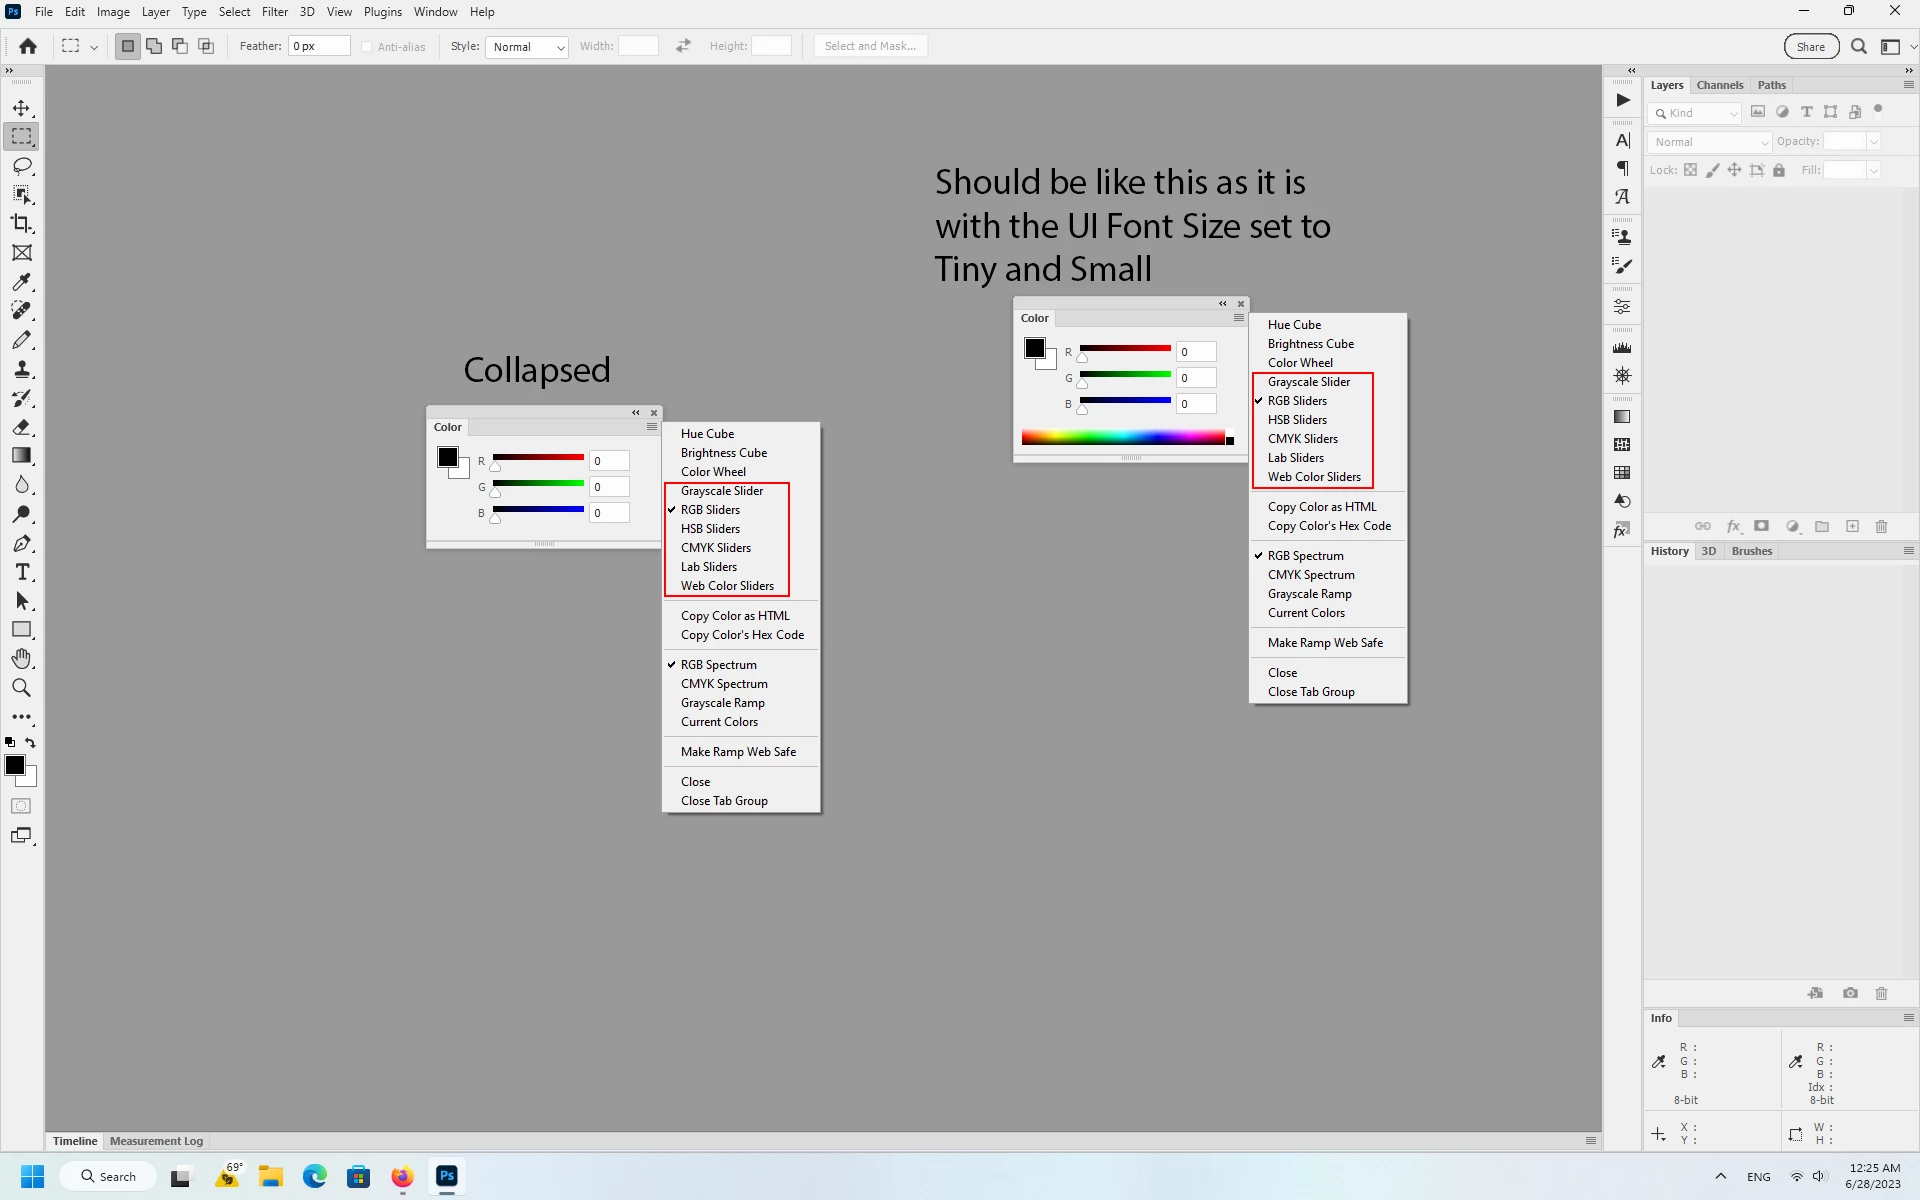1920x1200 pixels.
Task: Select the Crop tool
Action: [x=21, y=224]
